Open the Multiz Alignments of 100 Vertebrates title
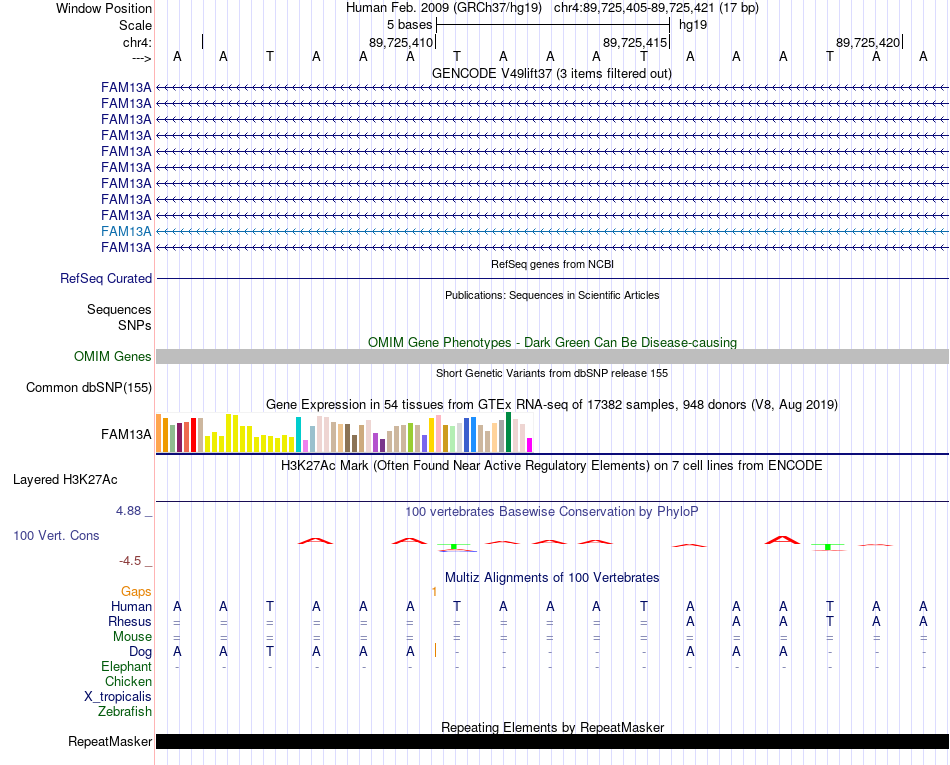This screenshot has width=950, height=765. pos(552,578)
